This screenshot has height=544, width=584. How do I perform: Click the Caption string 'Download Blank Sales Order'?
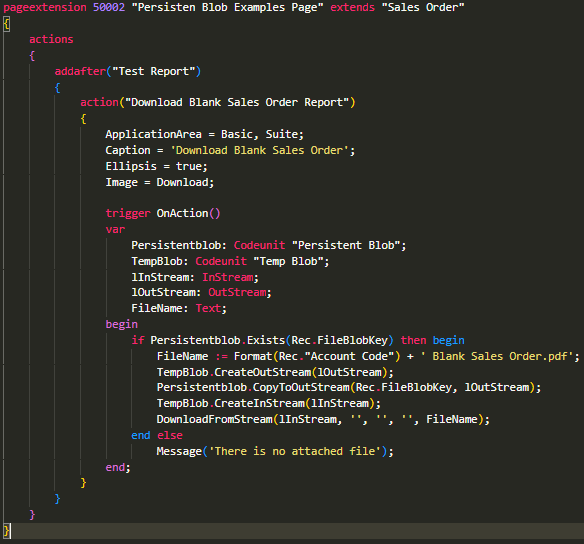pos(260,150)
